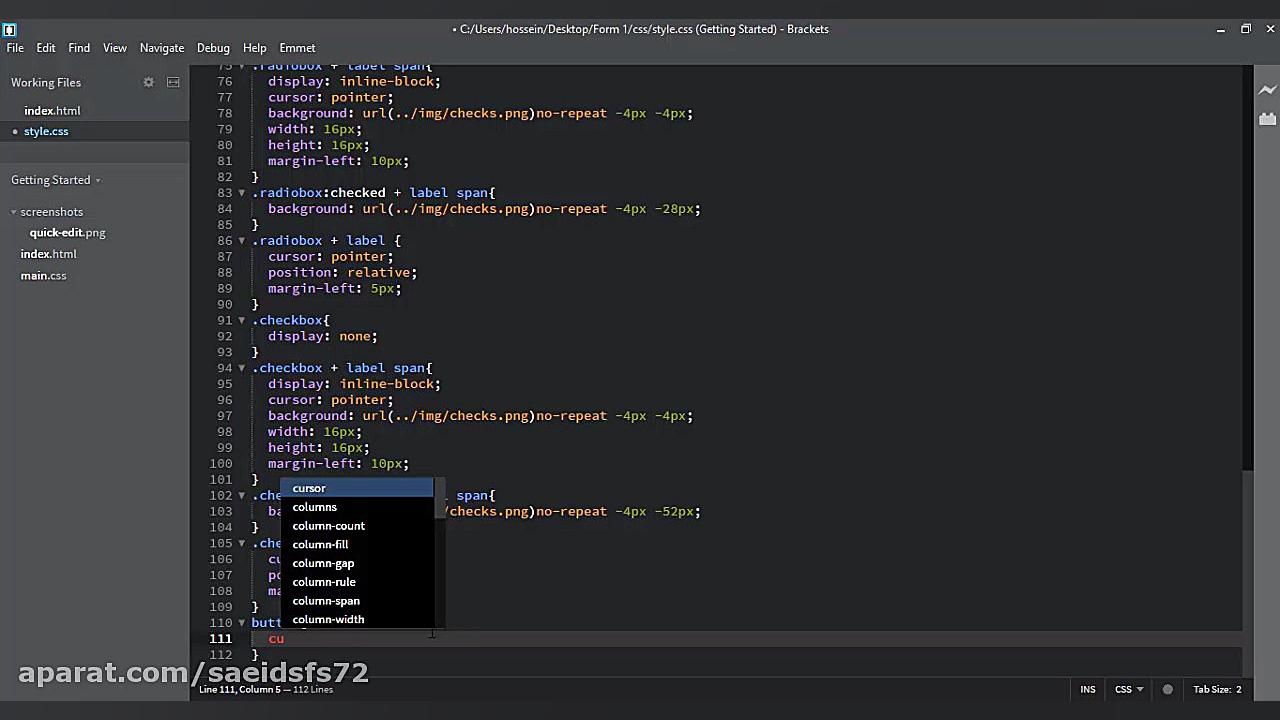This screenshot has width=1280, height=720.
Task: Choose 'column-fill' from the code hints
Action: coord(357,545)
